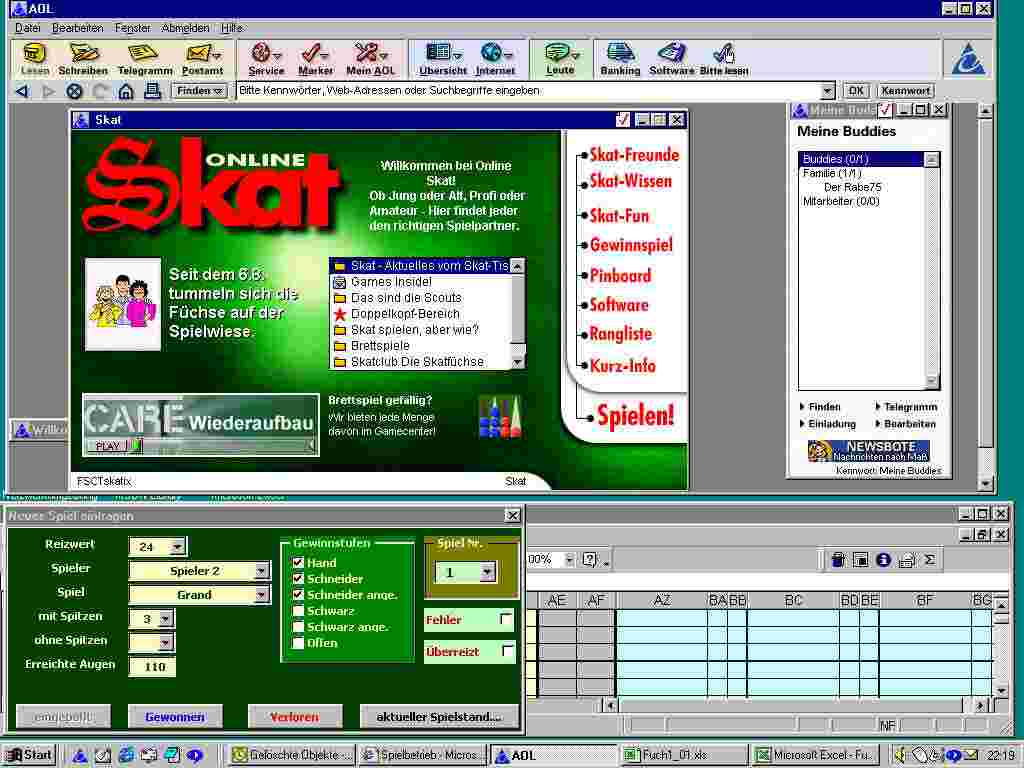
Task: Go to the home page icon
Action: [125, 91]
